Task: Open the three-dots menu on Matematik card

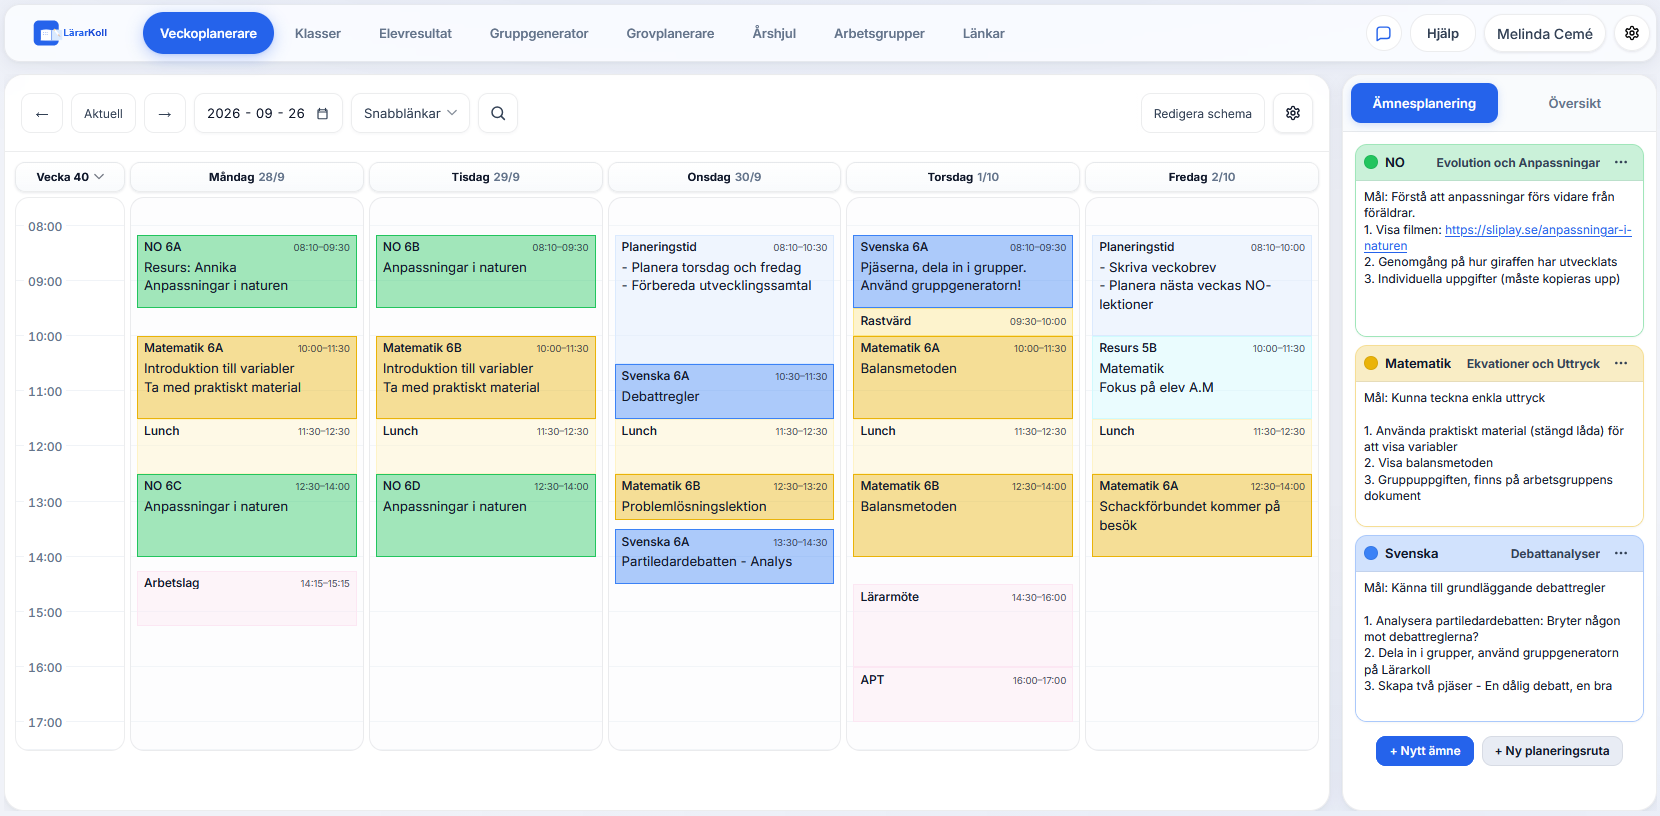Action: (x=1621, y=364)
